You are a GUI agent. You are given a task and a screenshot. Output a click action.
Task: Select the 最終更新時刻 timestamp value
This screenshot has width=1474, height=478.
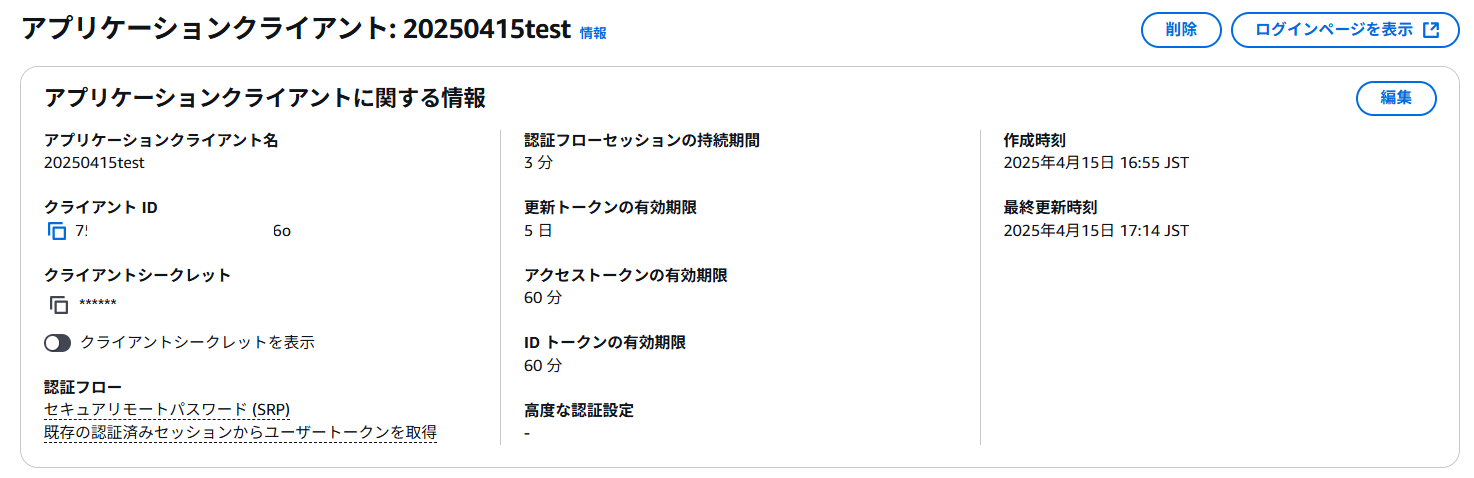(x=1096, y=231)
